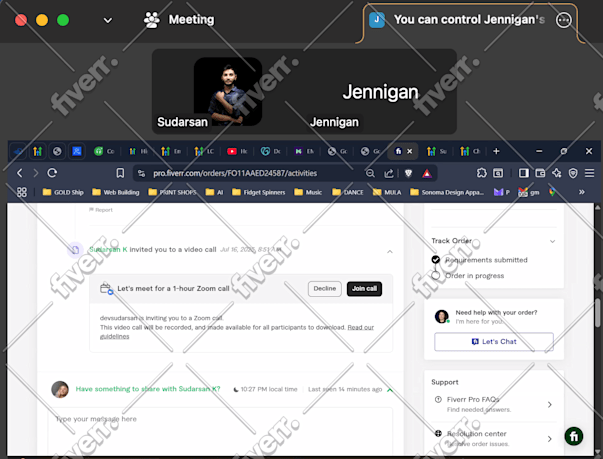Collapse the Track Order section chevron
The width and height of the screenshot is (603, 459).
(x=552, y=241)
